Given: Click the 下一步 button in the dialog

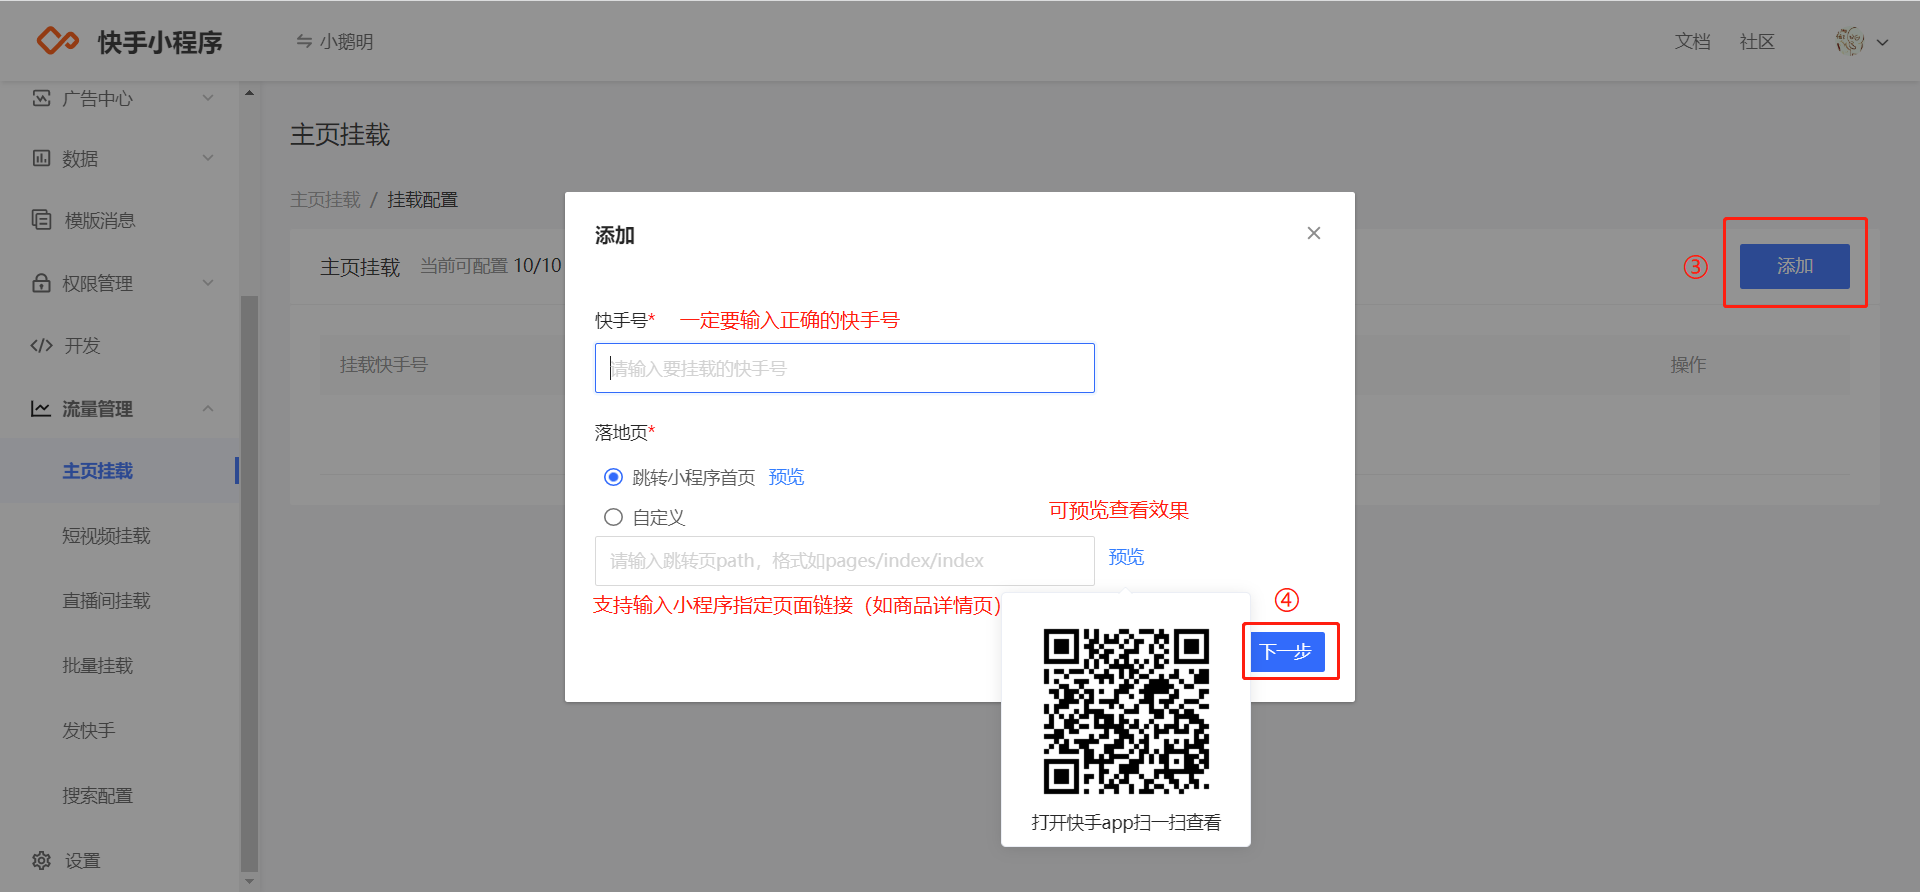Looking at the screenshot, I should [1288, 652].
